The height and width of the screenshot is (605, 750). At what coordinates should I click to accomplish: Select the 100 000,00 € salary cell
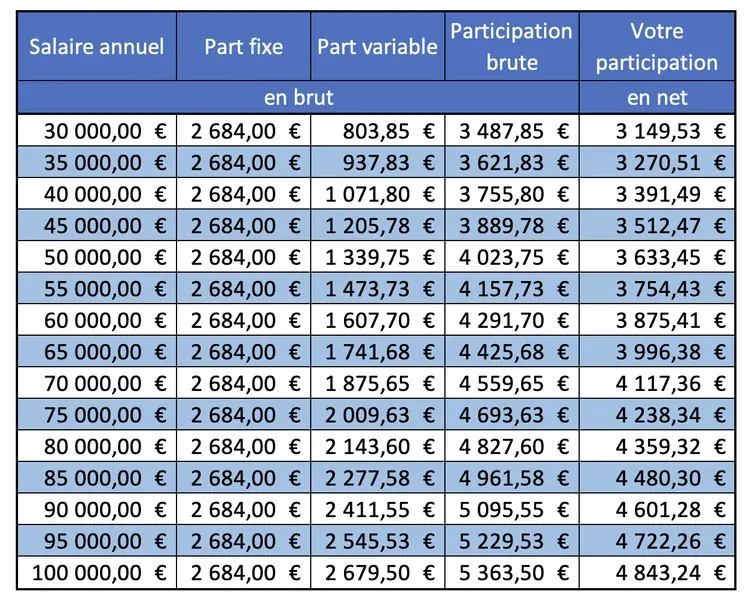tap(96, 574)
